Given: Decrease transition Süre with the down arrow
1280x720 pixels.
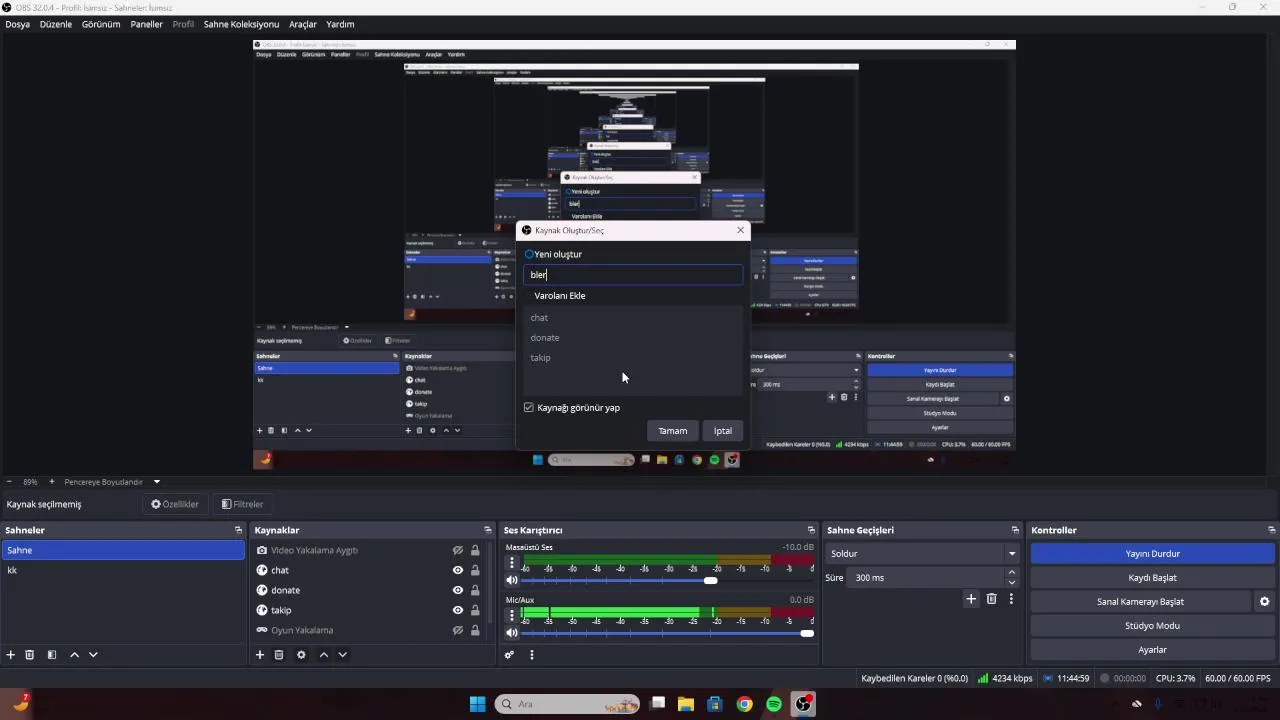Looking at the screenshot, I should pos(1012,583).
